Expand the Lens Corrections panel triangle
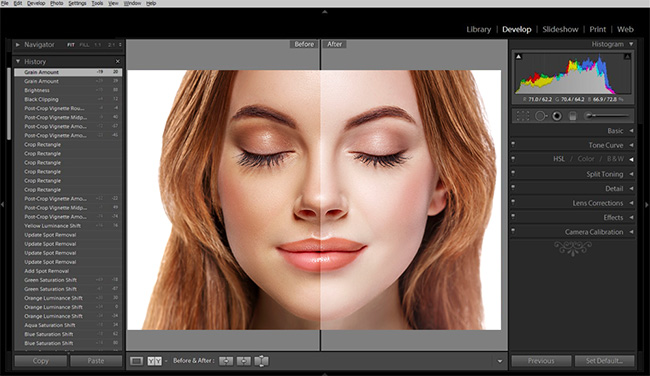650x376 pixels. click(x=631, y=203)
